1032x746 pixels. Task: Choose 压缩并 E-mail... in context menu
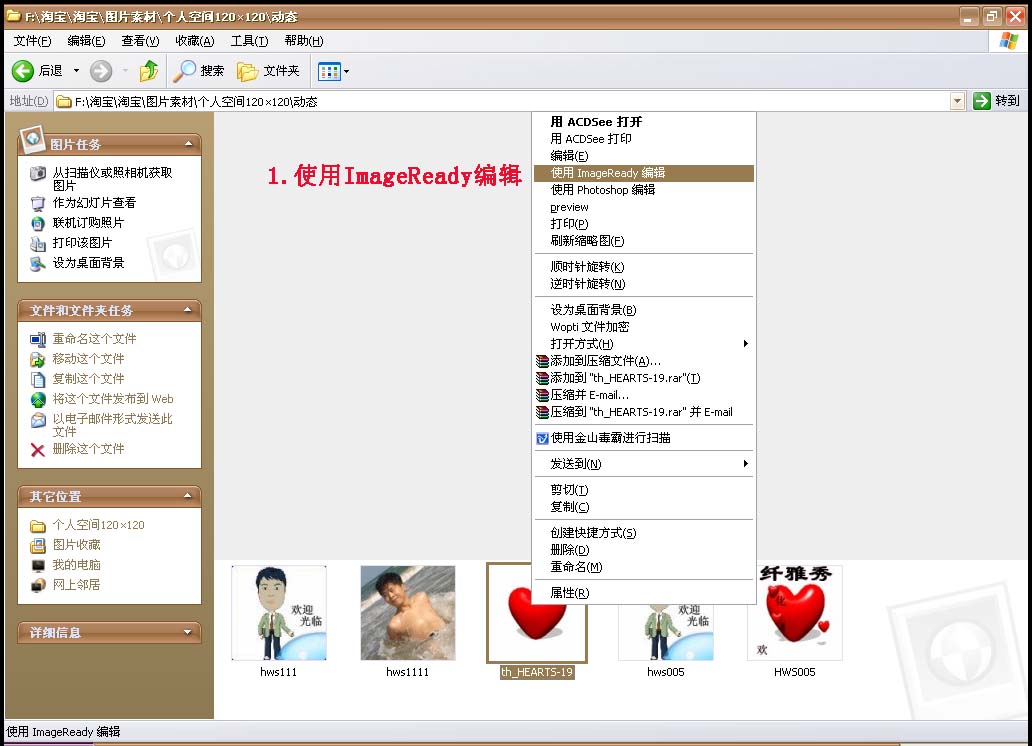[x=643, y=396]
